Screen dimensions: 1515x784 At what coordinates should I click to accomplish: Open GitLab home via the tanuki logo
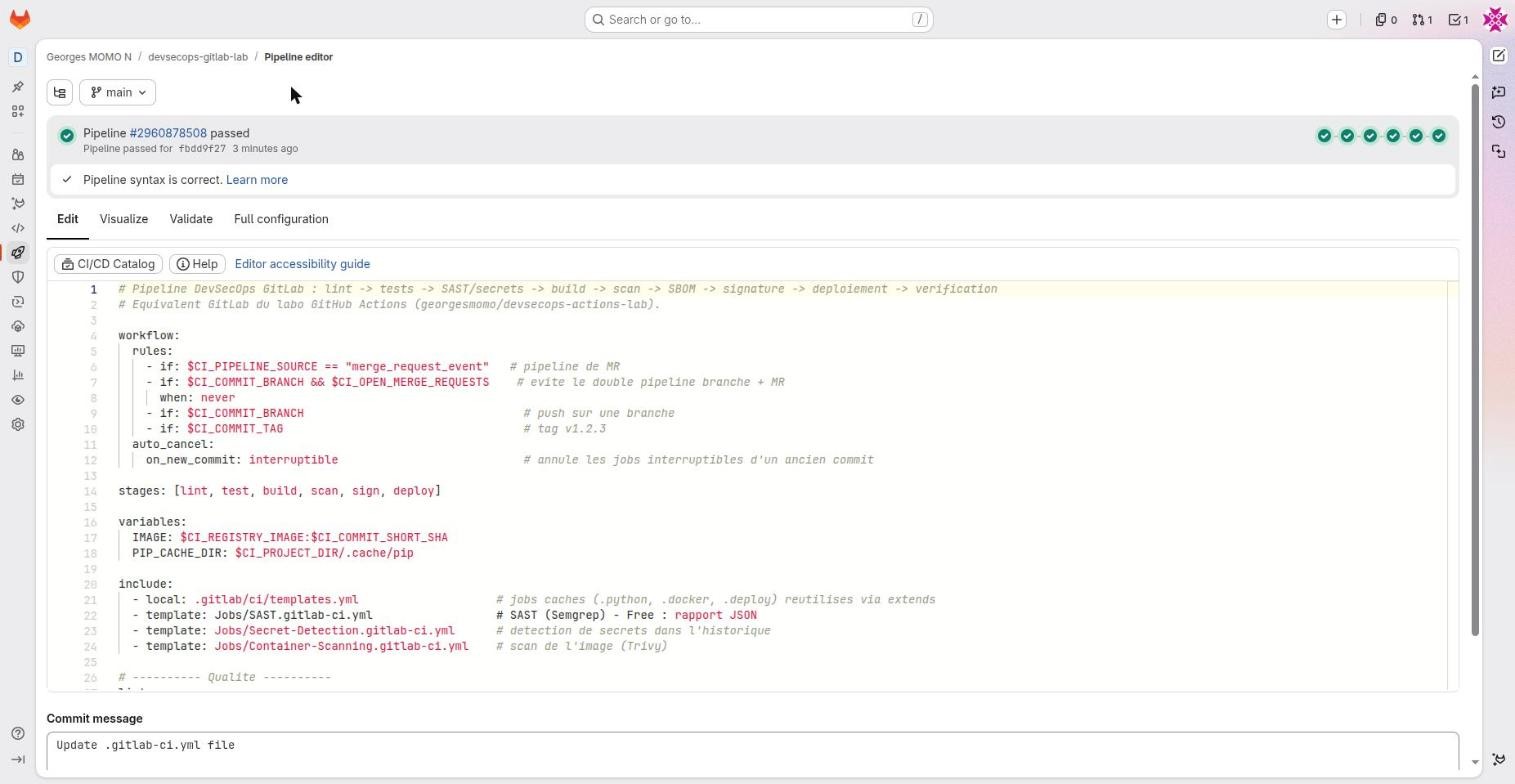click(19, 19)
